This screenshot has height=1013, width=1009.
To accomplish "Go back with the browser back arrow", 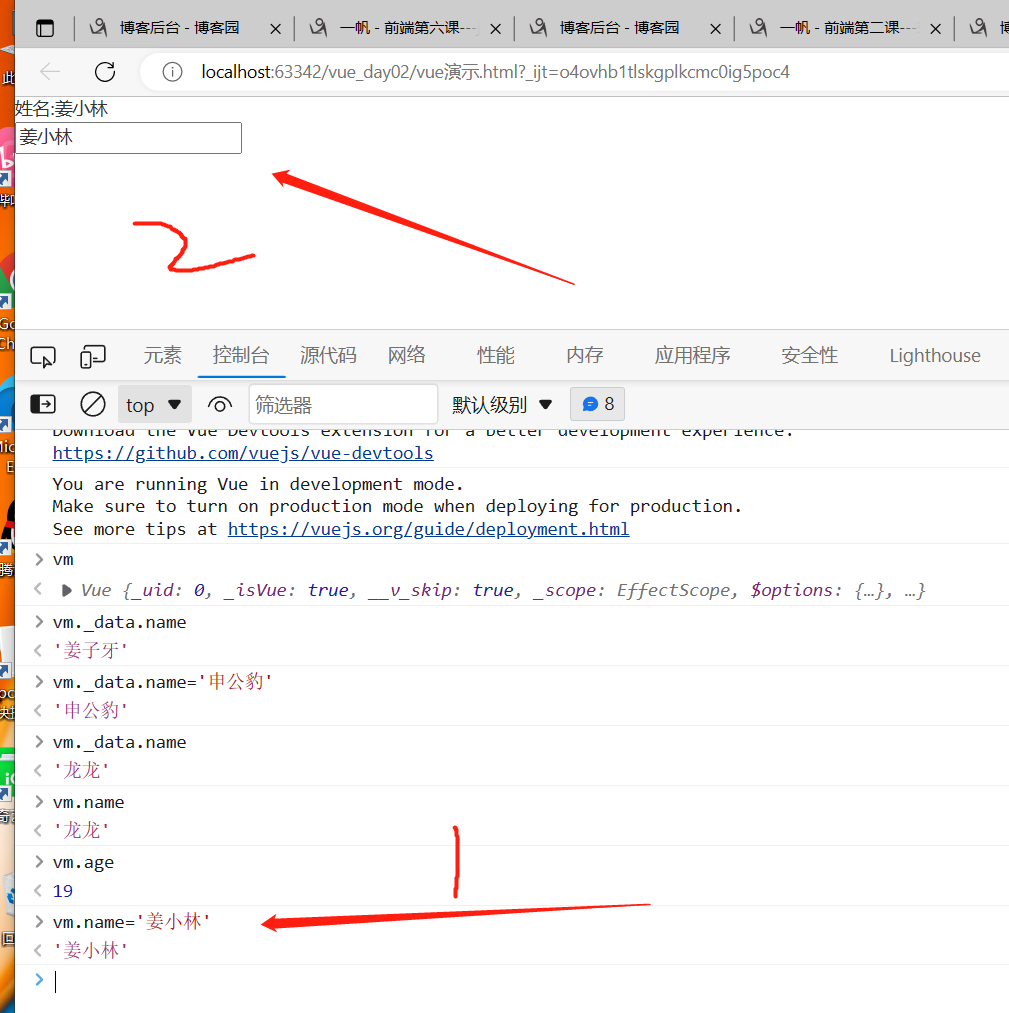I will click(50, 72).
